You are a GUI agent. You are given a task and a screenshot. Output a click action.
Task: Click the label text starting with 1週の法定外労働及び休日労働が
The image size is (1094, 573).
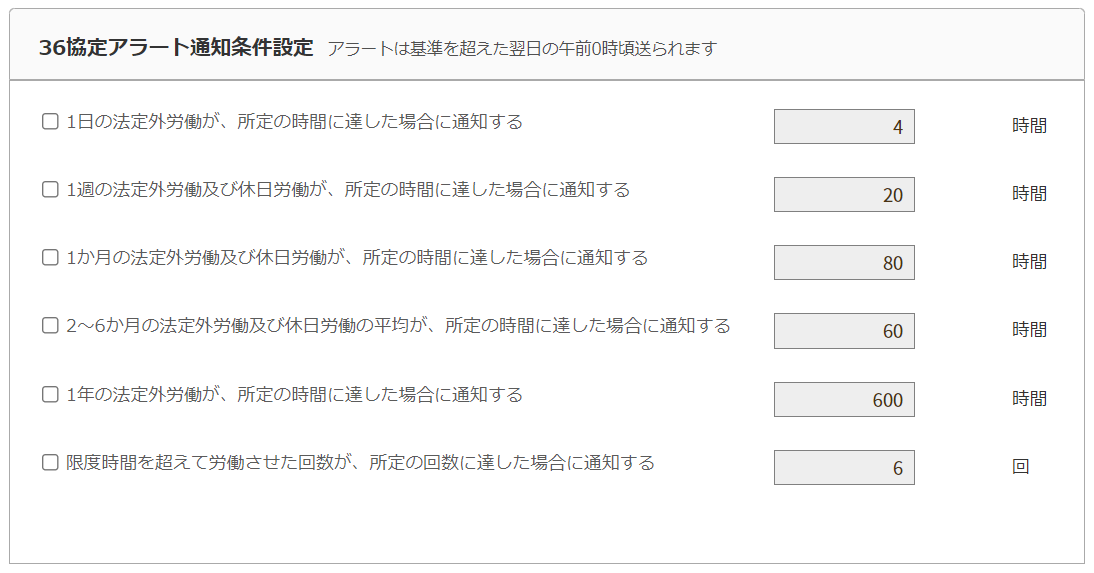[348, 190]
